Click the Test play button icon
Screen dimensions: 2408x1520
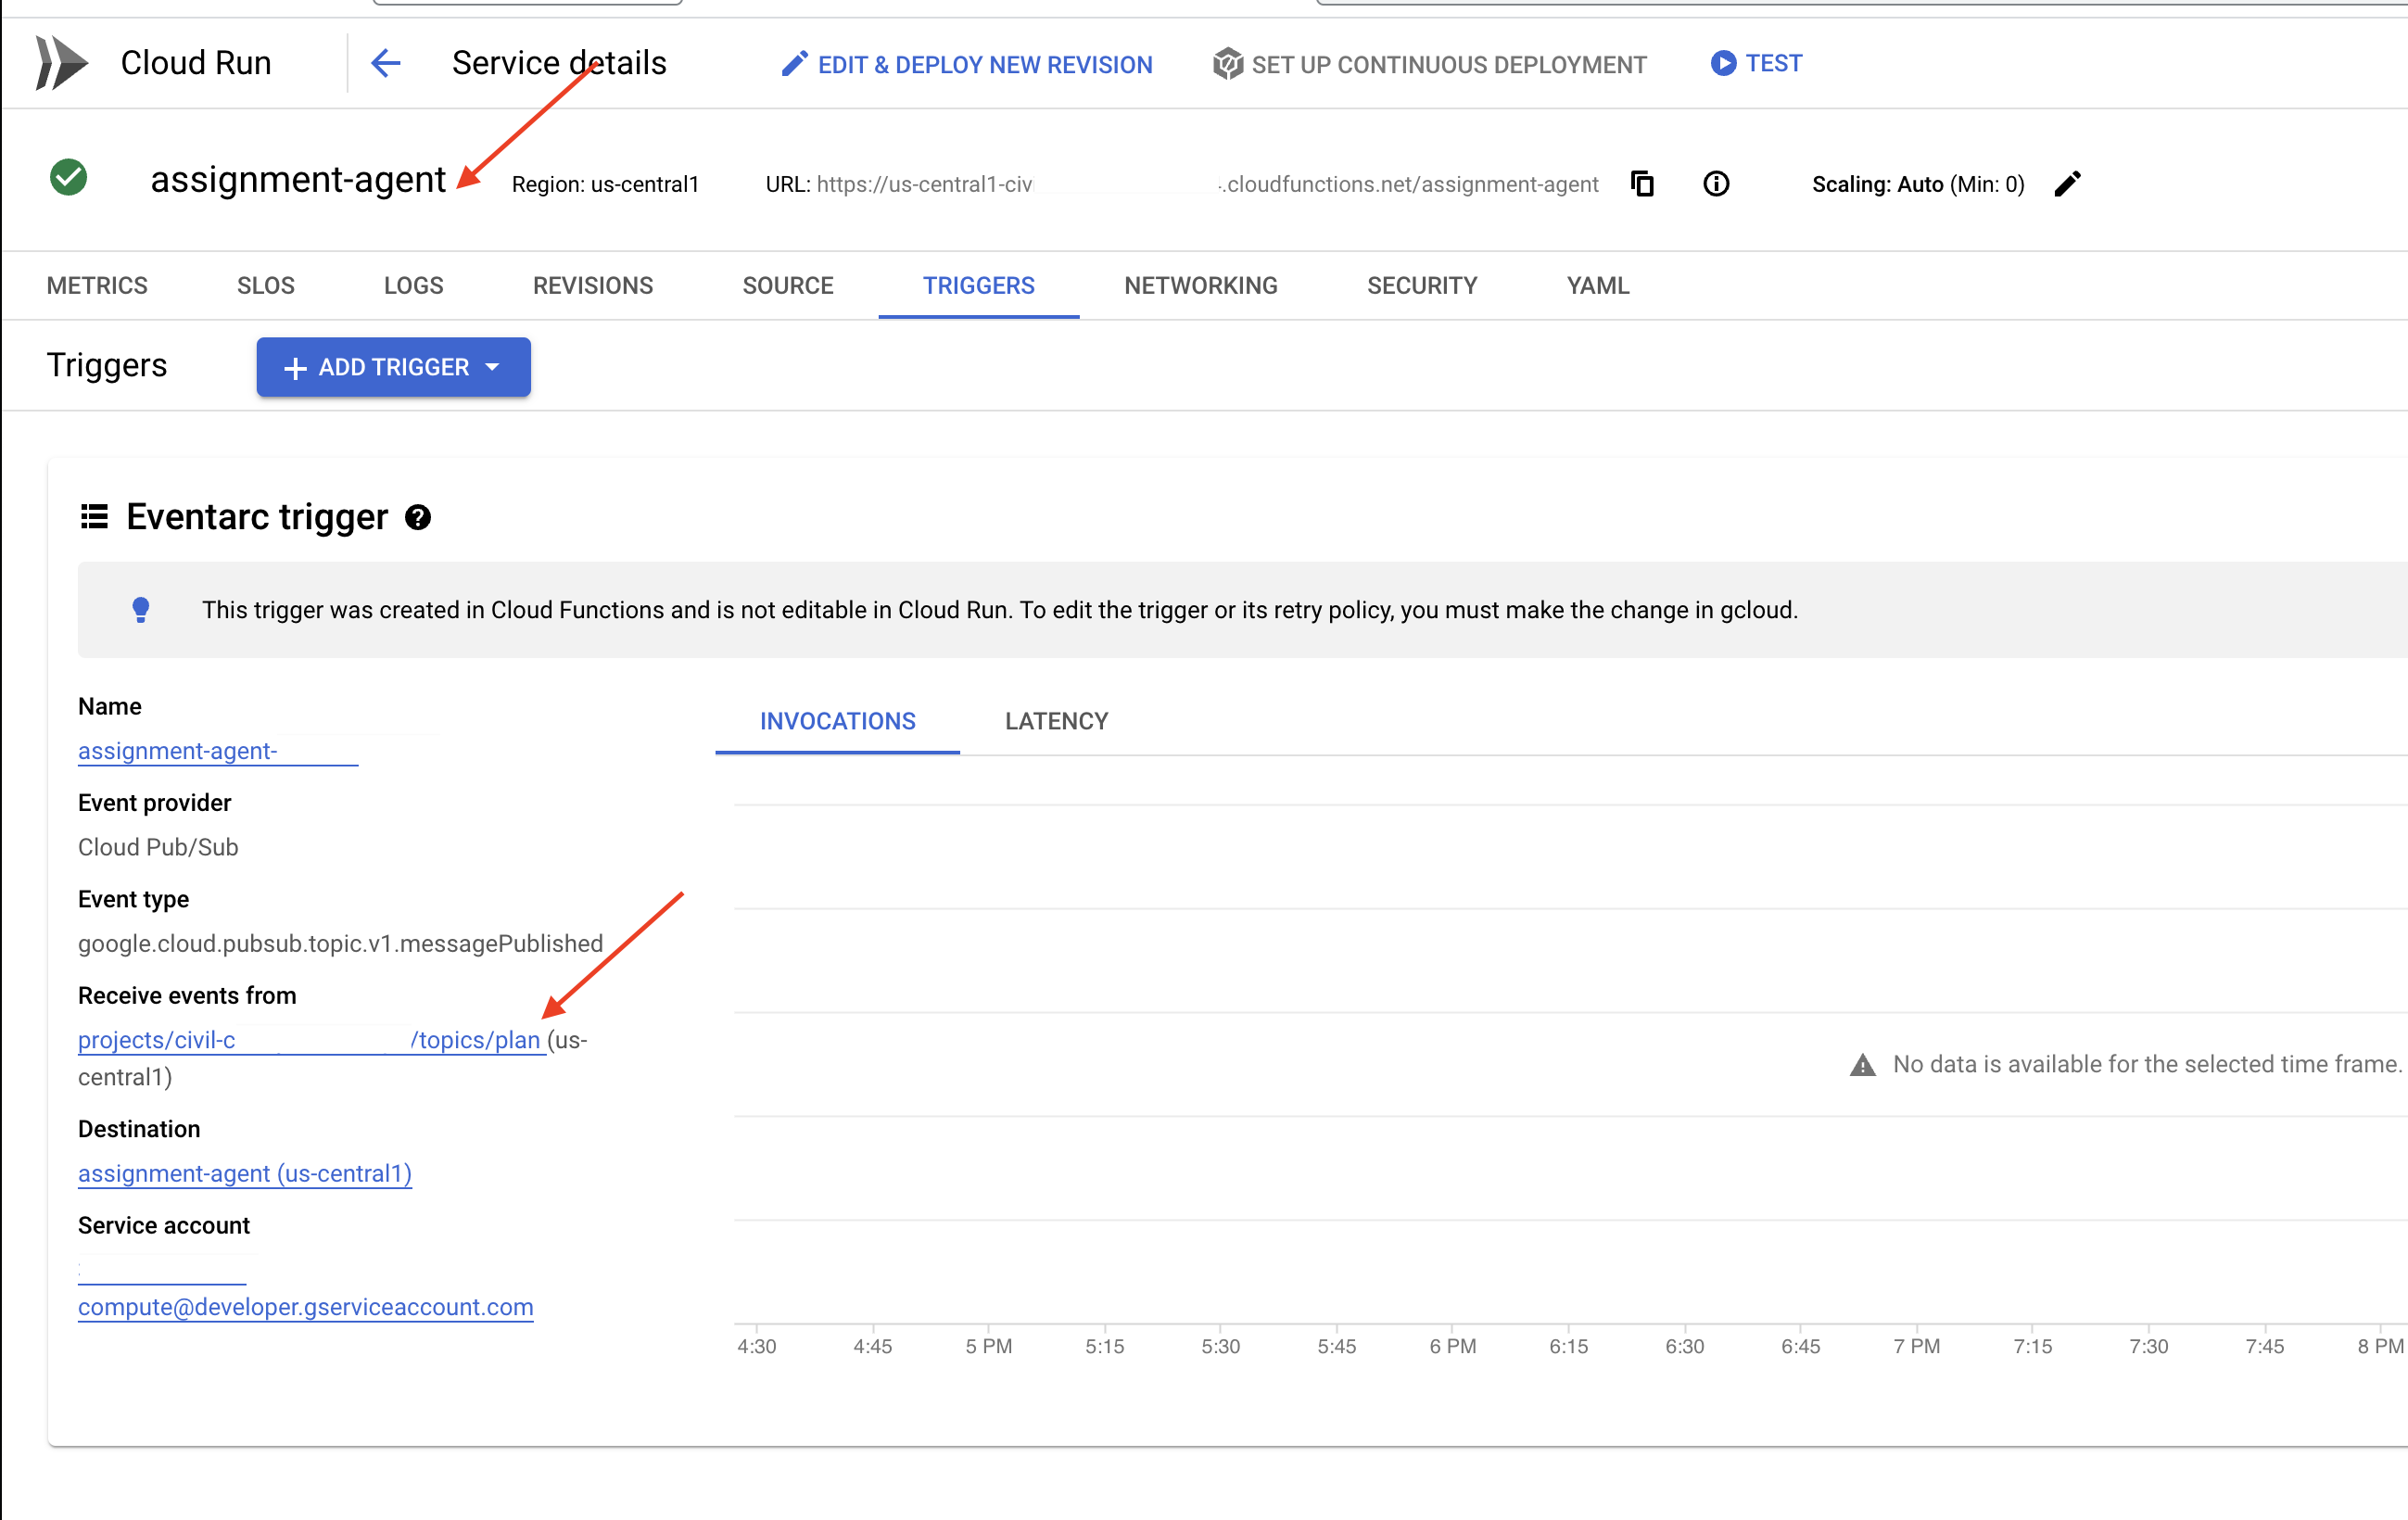[1715, 65]
